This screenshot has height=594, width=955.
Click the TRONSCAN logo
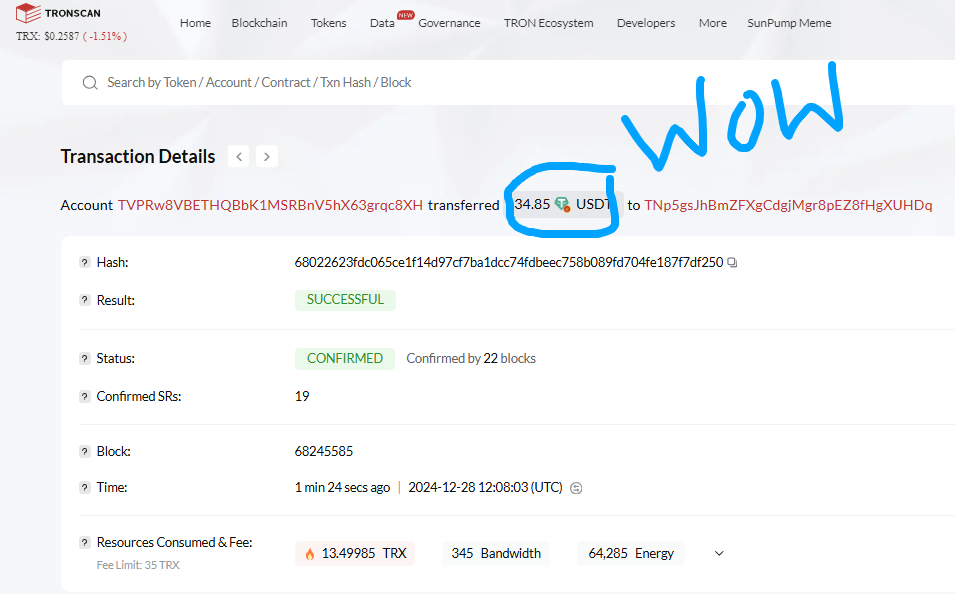pos(58,13)
